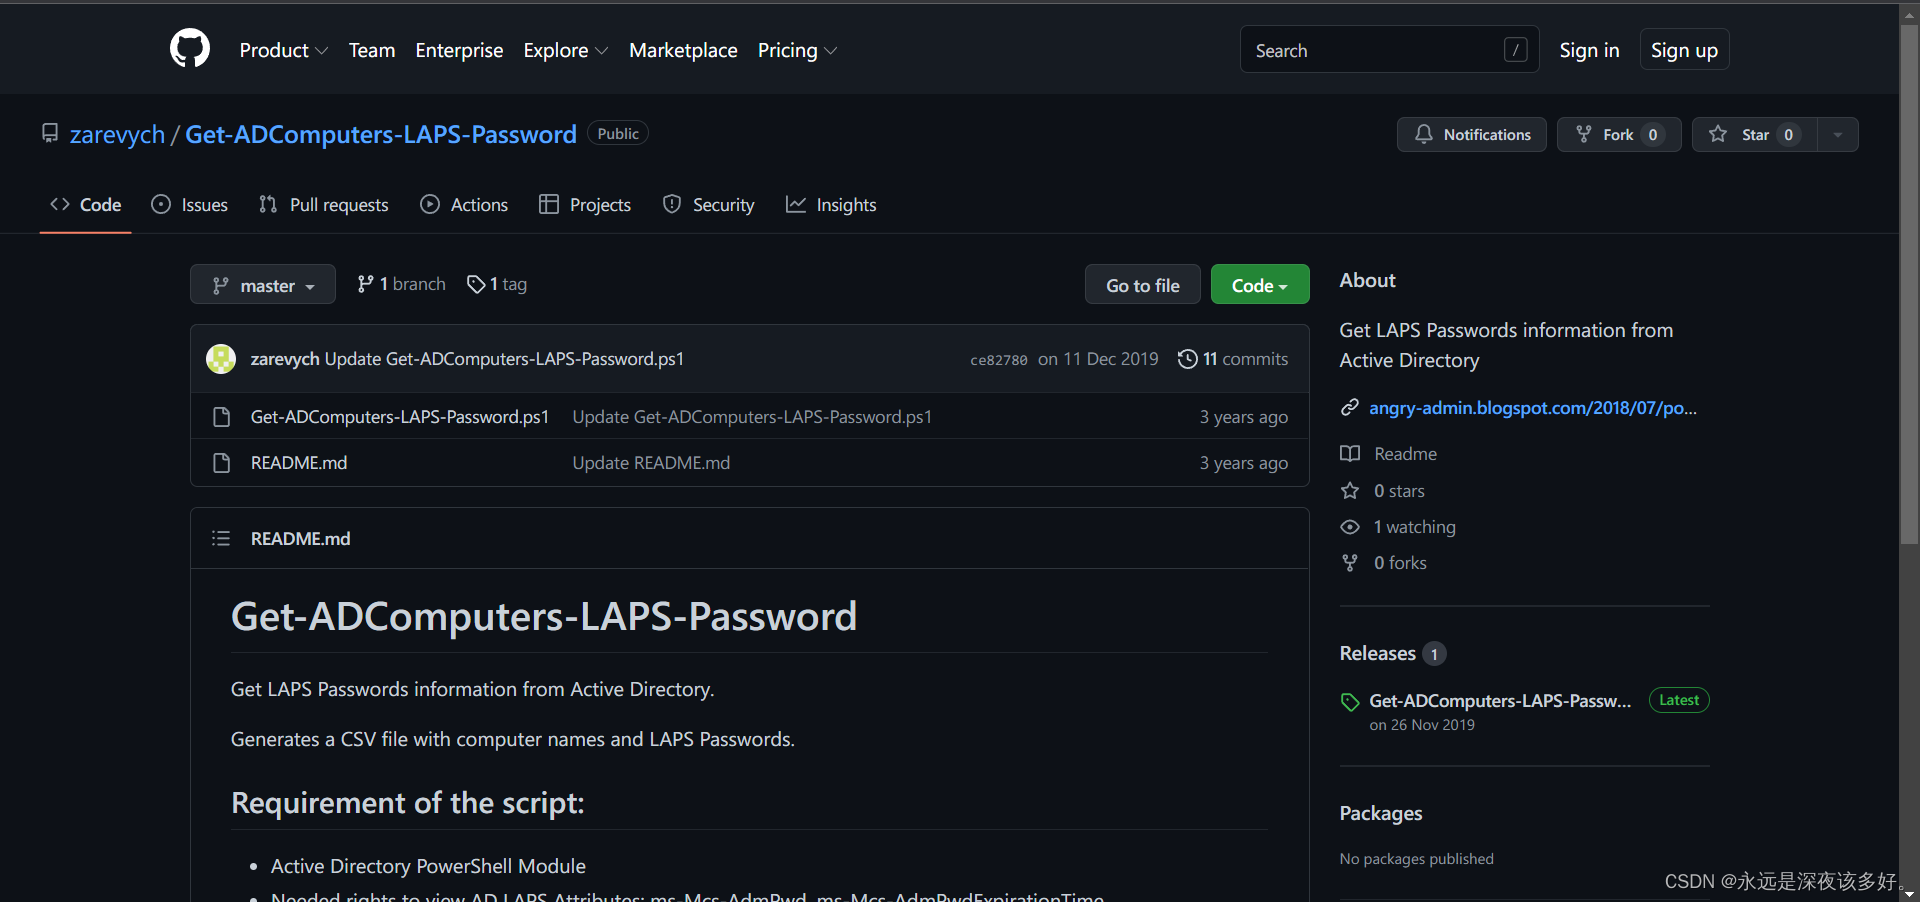View the 11 commits history
This screenshot has height=902, width=1920.
[1233, 359]
